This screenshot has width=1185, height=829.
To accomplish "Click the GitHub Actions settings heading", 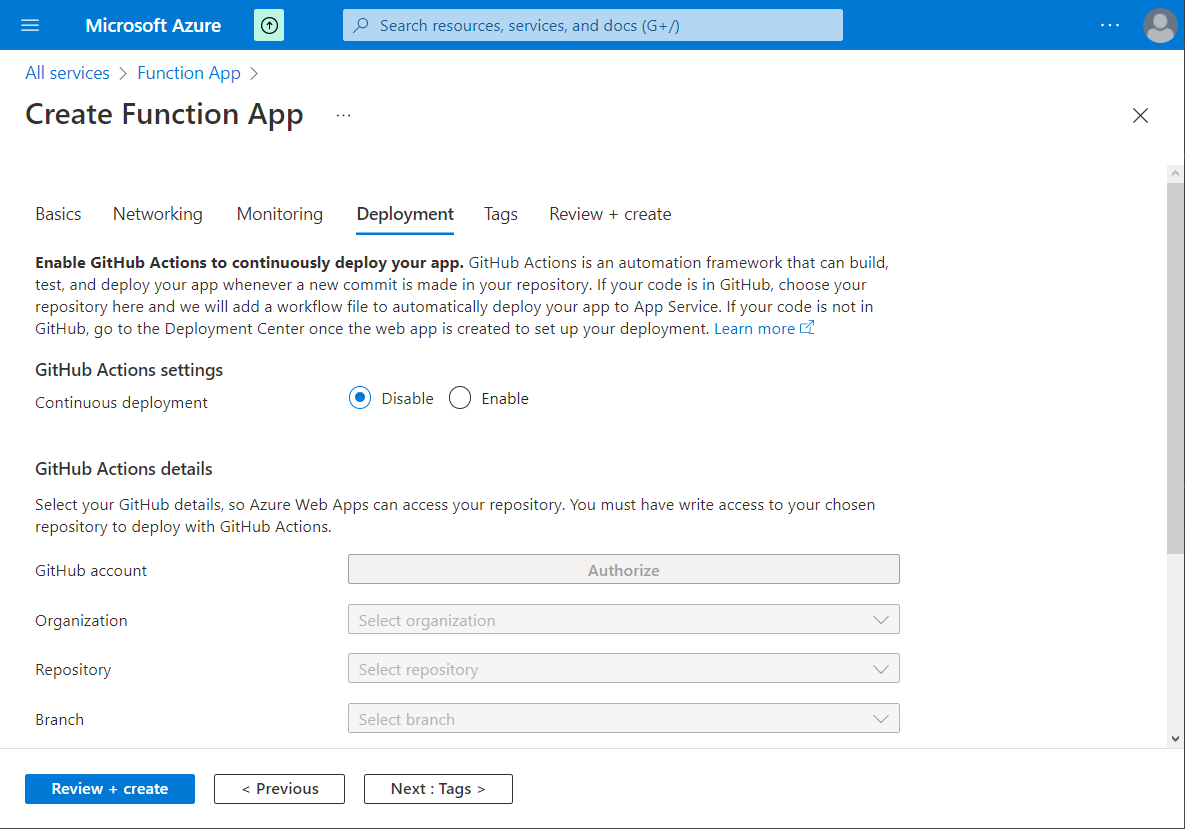I will [x=129, y=370].
